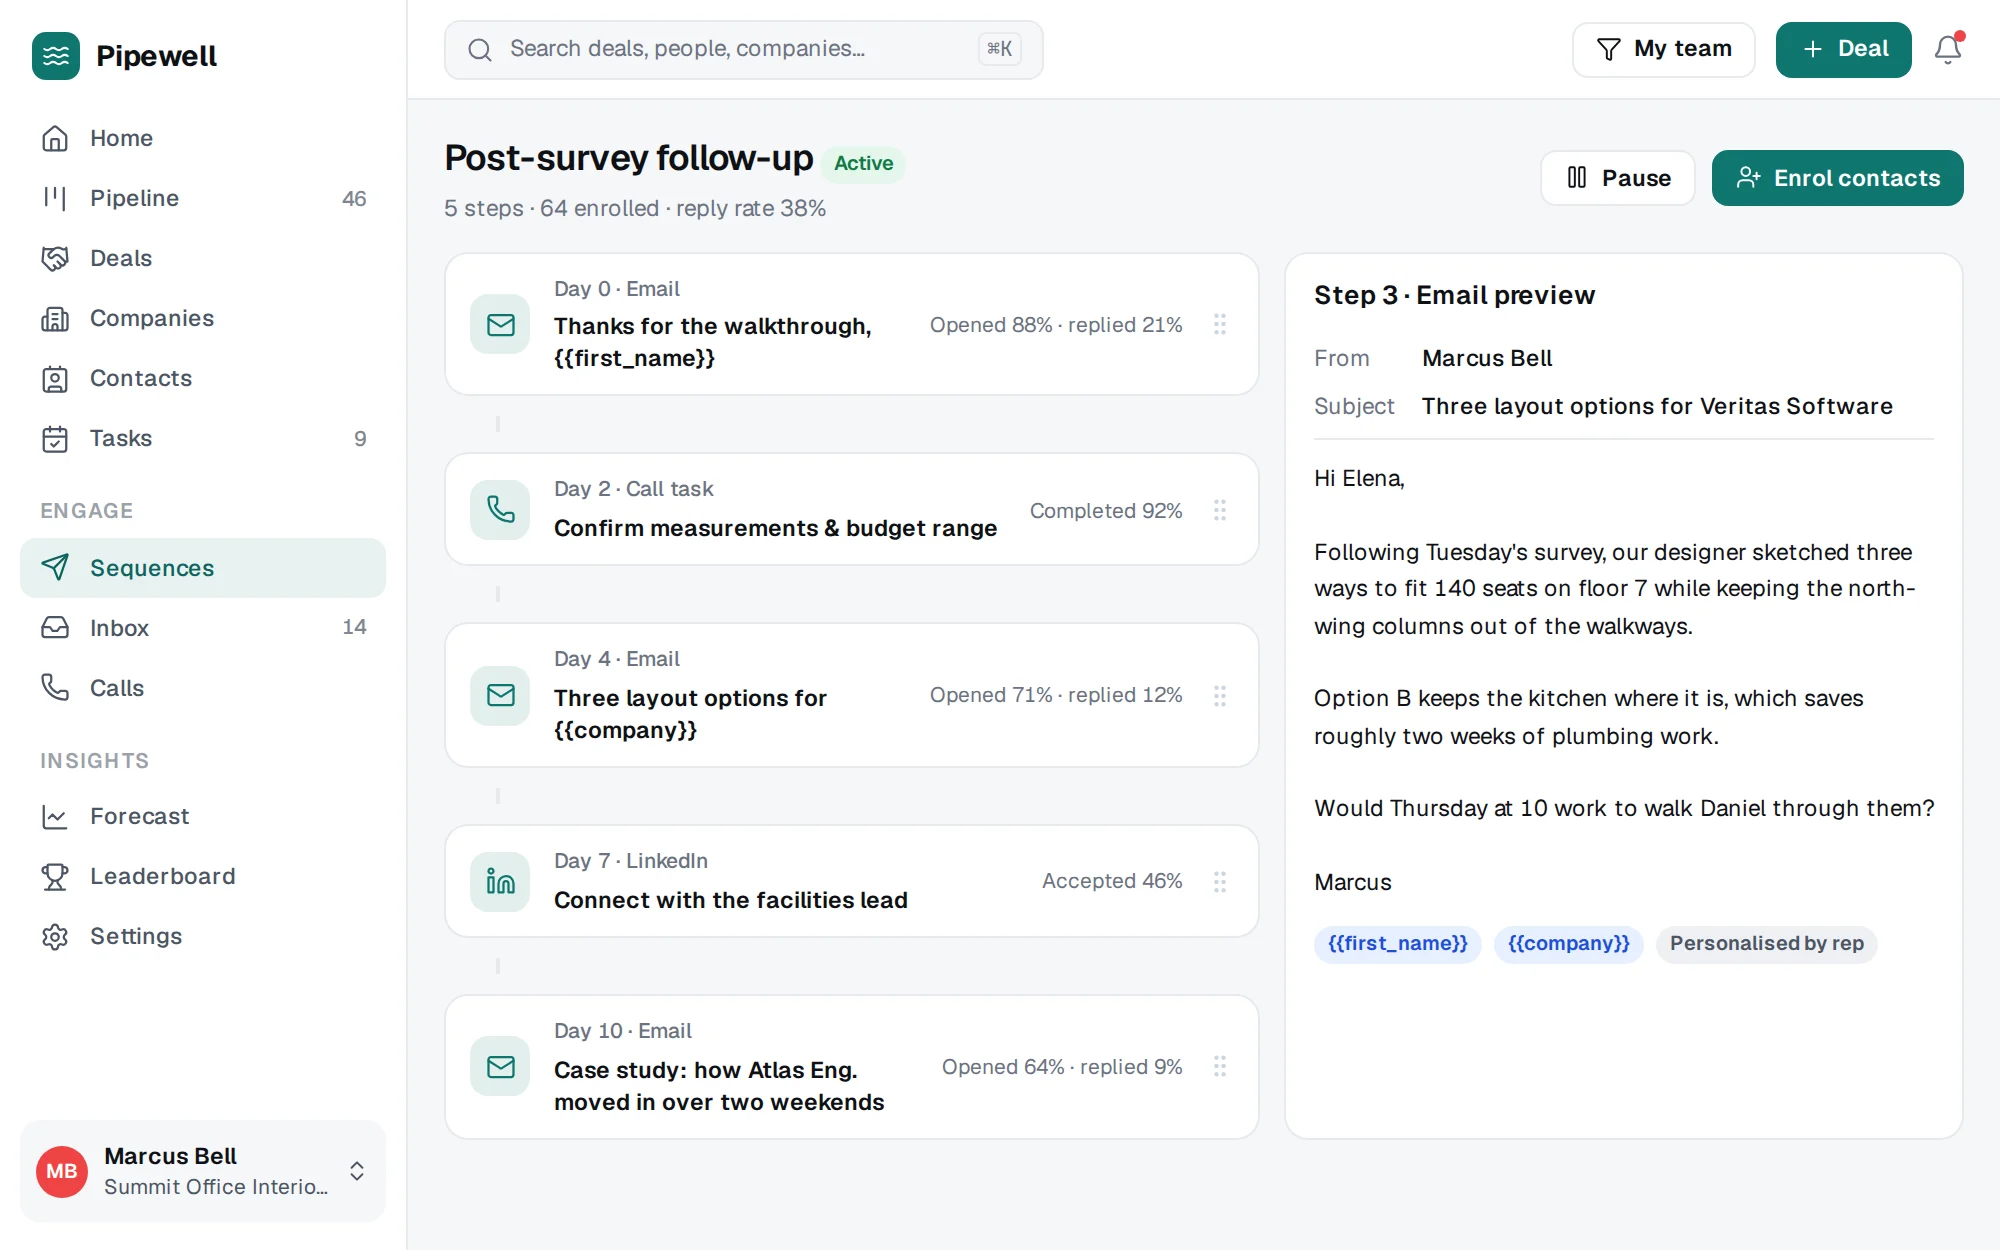Open Tasks with 9 pending
The width and height of the screenshot is (2000, 1250).
203,438
